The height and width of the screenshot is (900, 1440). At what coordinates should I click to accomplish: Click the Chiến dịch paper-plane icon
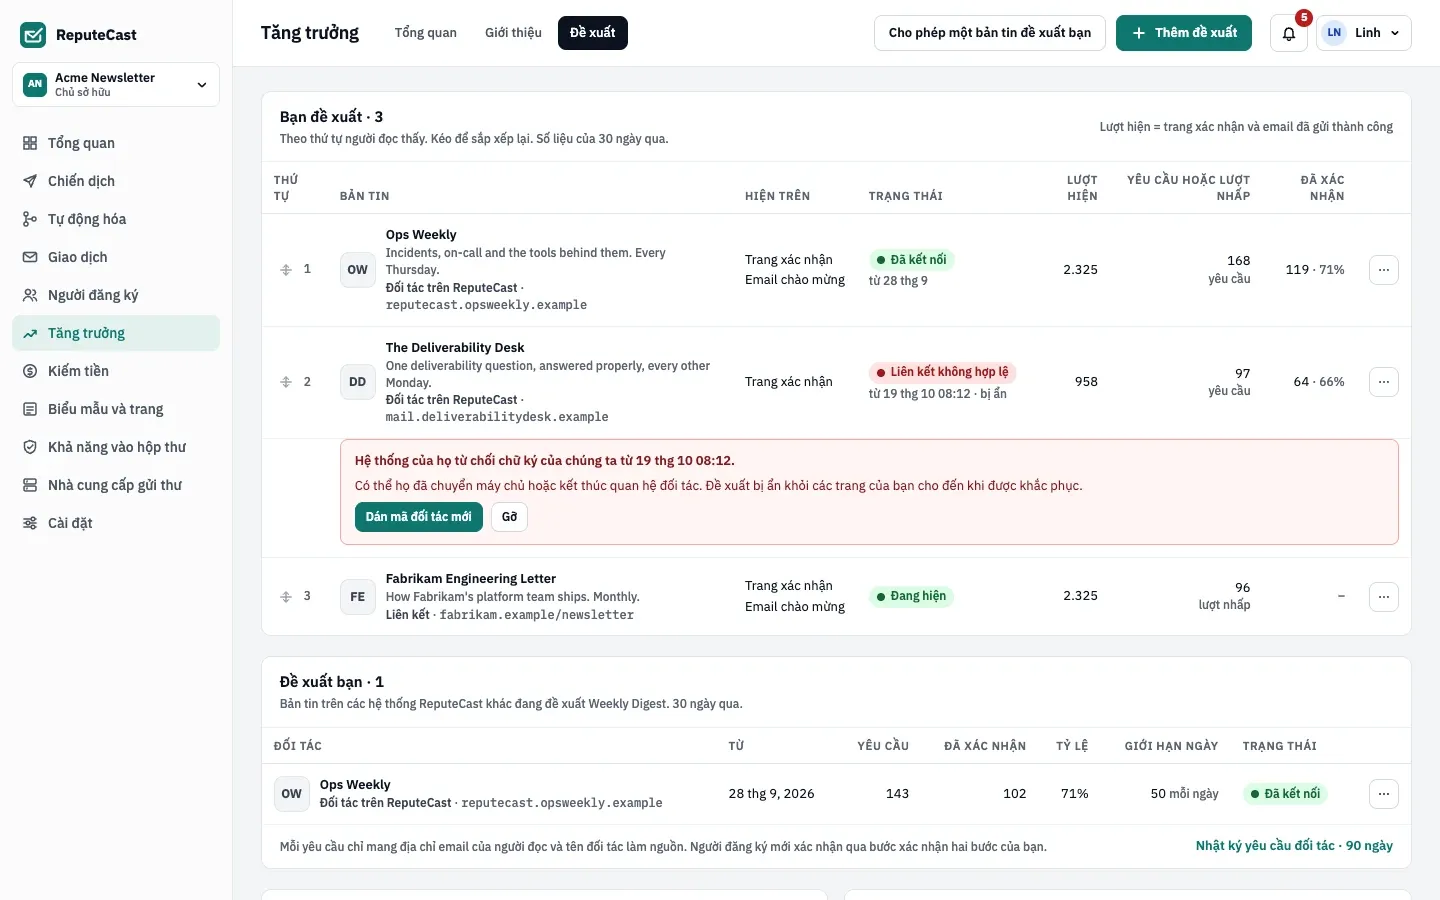[30, 181]
